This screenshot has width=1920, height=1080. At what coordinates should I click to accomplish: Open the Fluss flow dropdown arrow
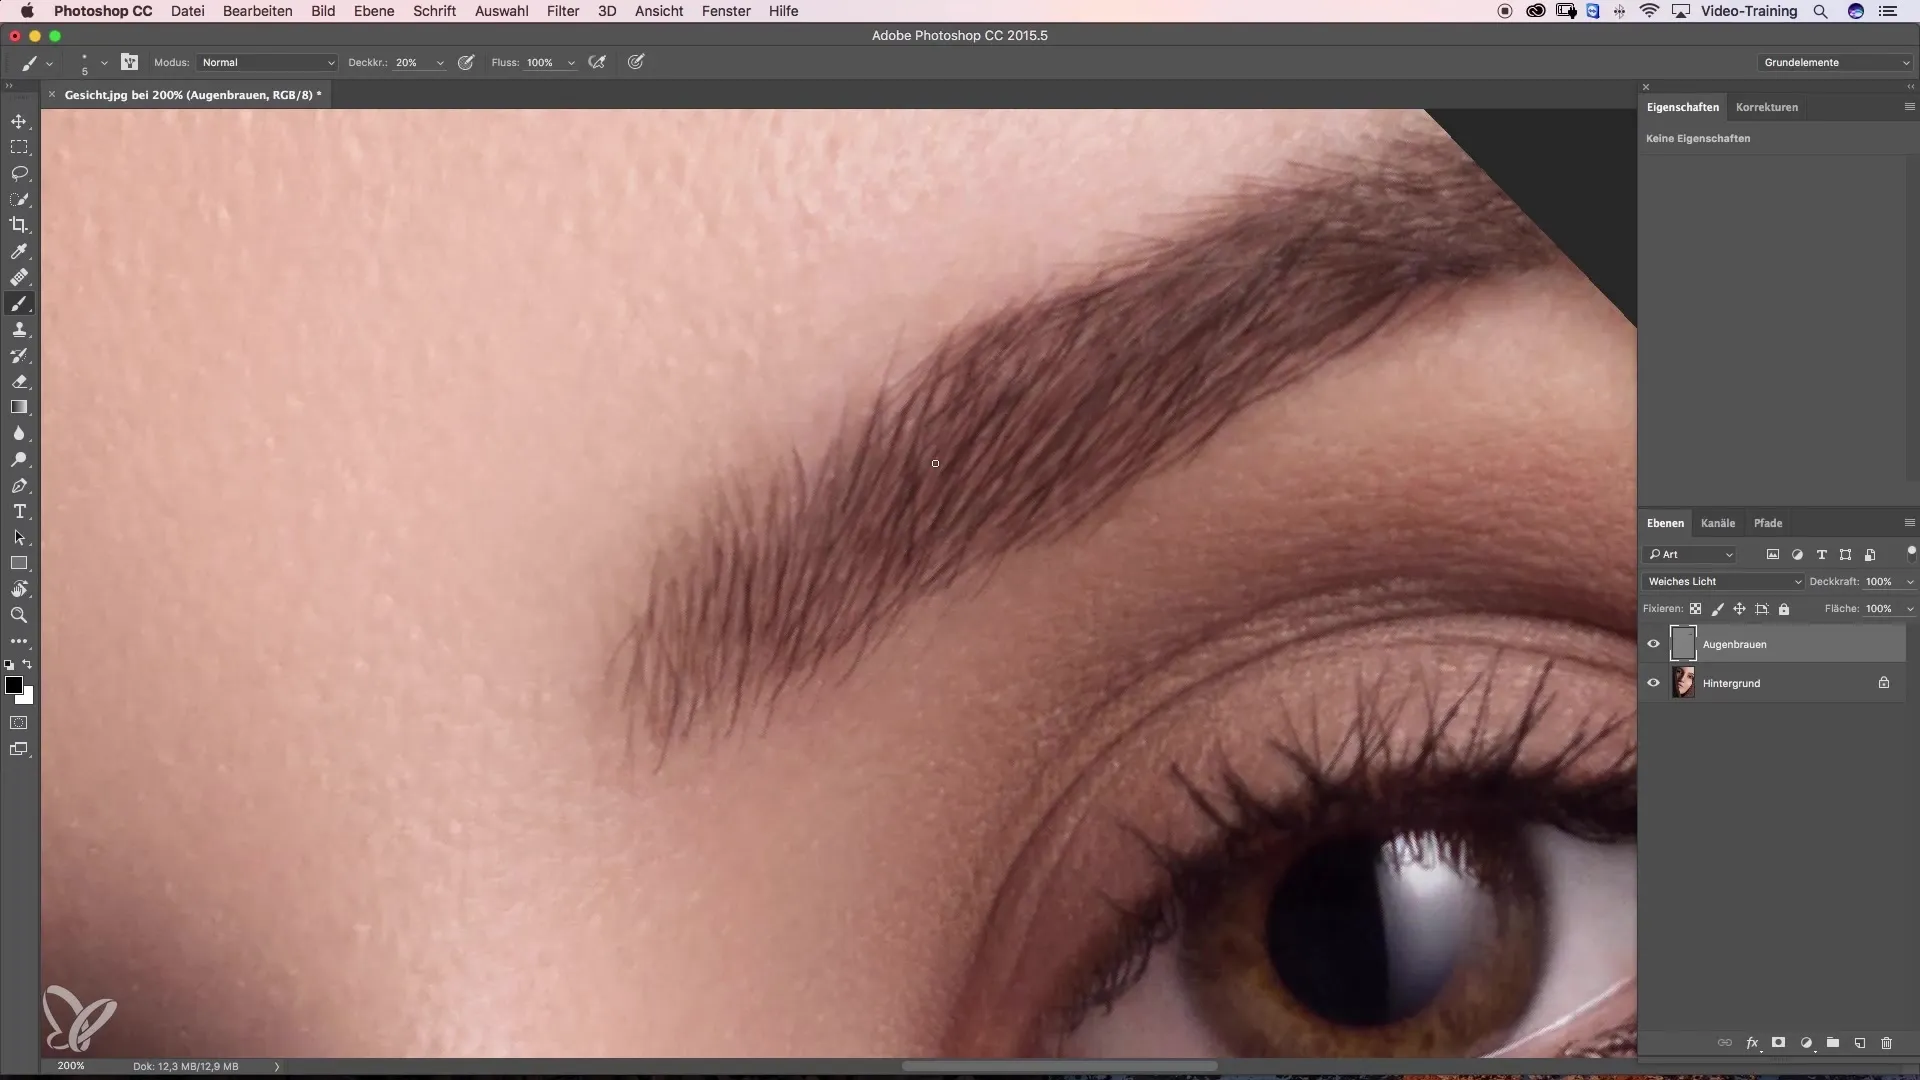pyautogui.click(x=571, y=63)
